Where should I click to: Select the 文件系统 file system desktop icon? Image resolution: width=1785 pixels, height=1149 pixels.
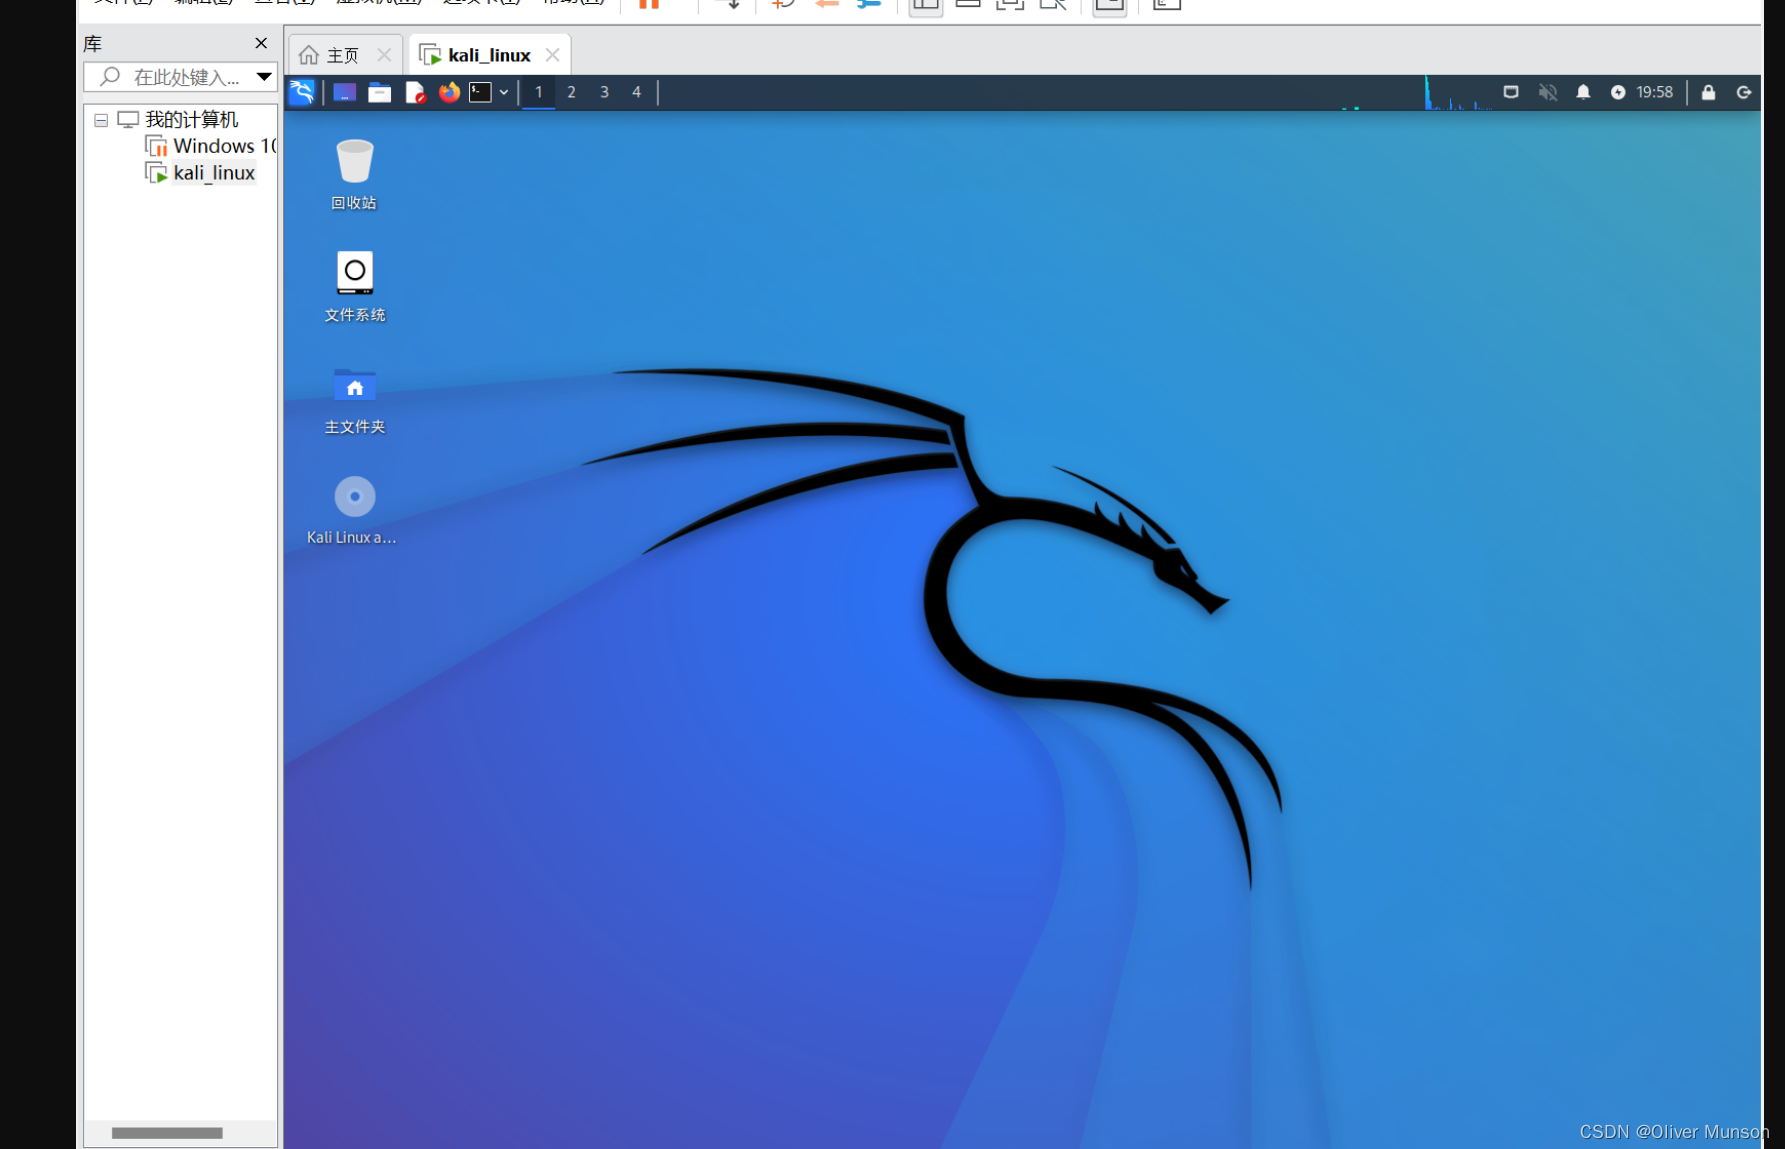coord(354,286)
